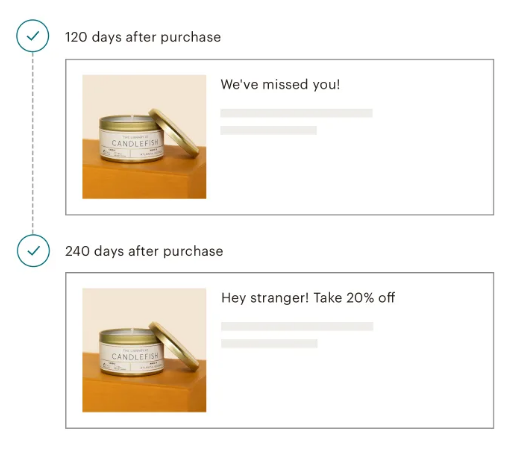The image size is (522, 459).
Task: Select the short gray placeholder line in second email card
Action: [x=269, y=343]
